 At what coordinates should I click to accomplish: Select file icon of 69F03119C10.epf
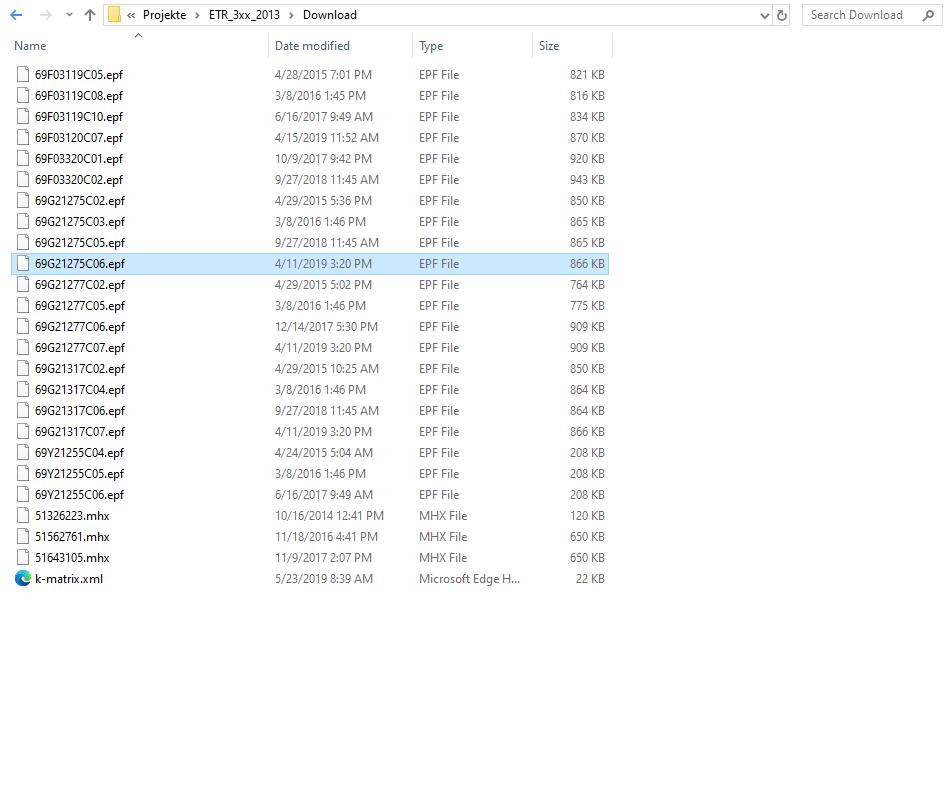(x=23, y=116)
